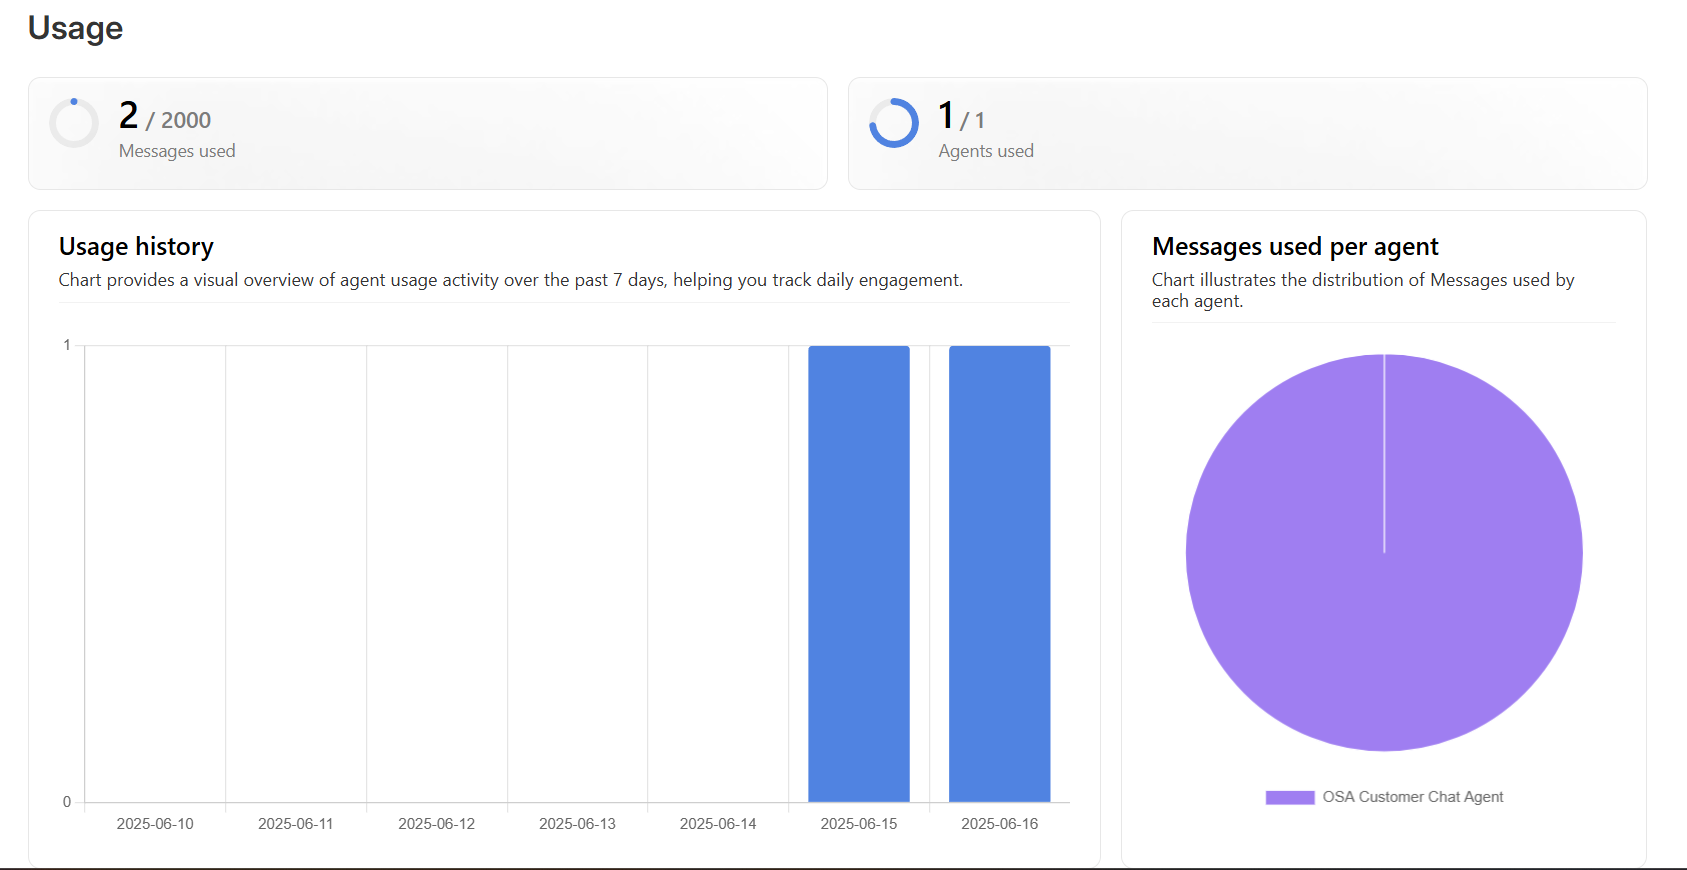Viewport: 1687px width, 870px height.
Task: Click the 'Messages used per agent' heading
Action: pos(1295,247)
